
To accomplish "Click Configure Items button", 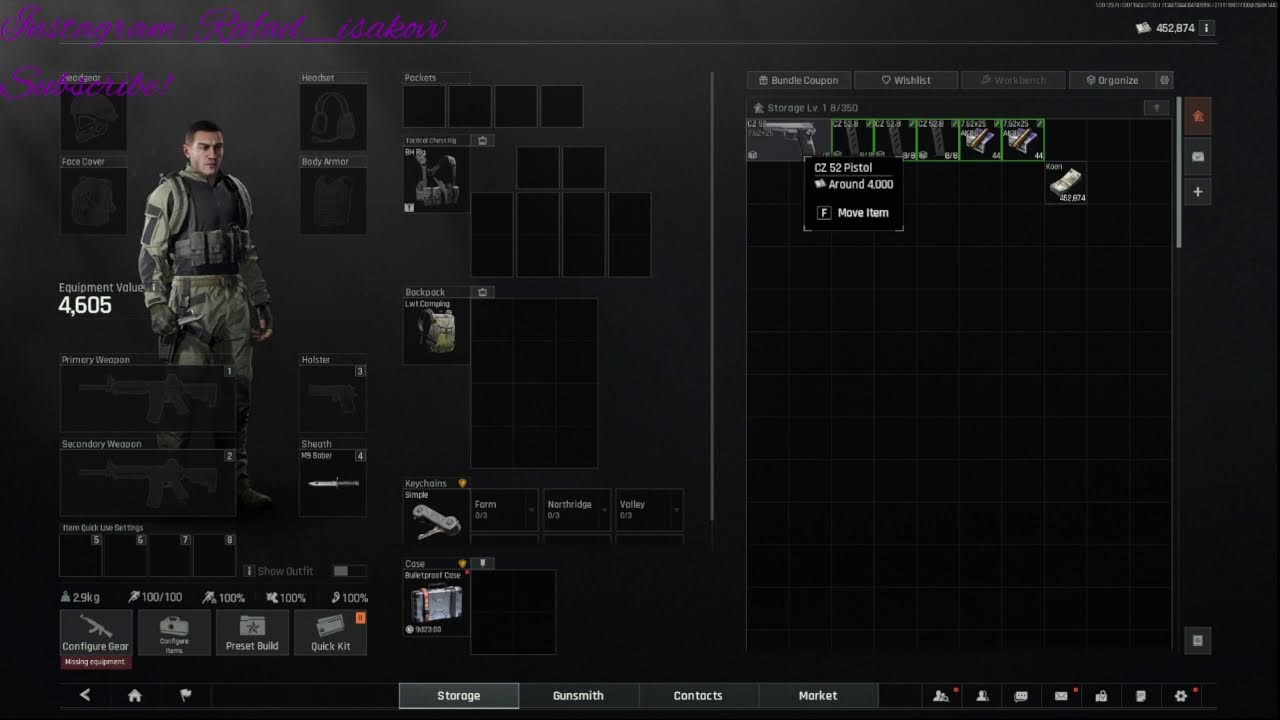I will (x=174, y=633).
